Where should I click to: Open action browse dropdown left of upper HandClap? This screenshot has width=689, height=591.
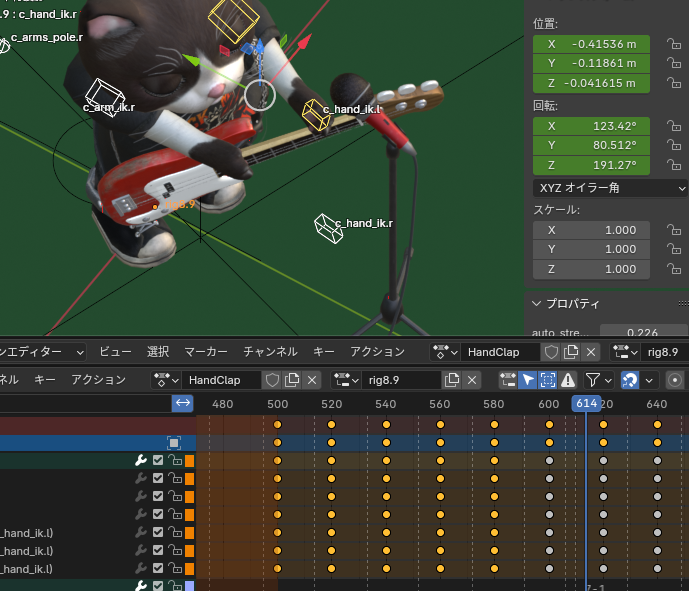click(x=445, y=352)
